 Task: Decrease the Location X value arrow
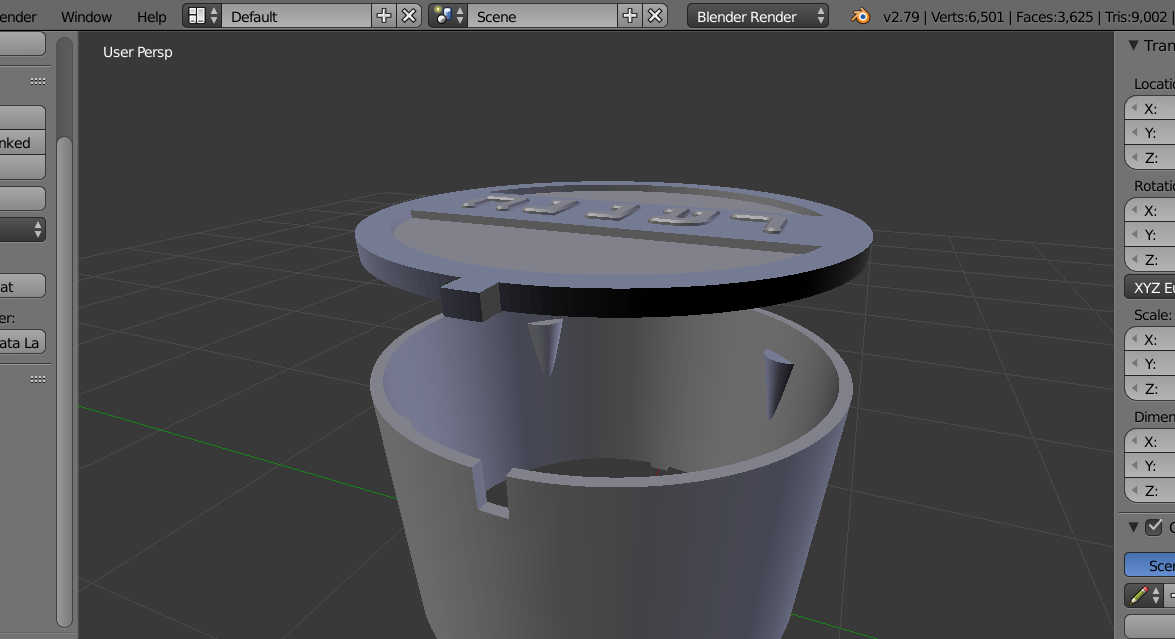1134,109
